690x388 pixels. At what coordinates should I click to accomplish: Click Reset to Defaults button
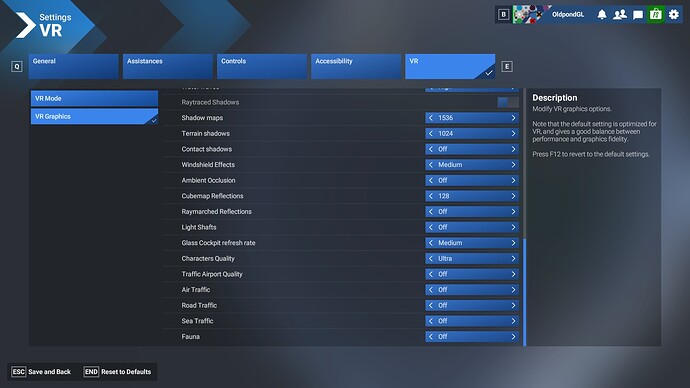pyautogui.click(x=118, y=372)
